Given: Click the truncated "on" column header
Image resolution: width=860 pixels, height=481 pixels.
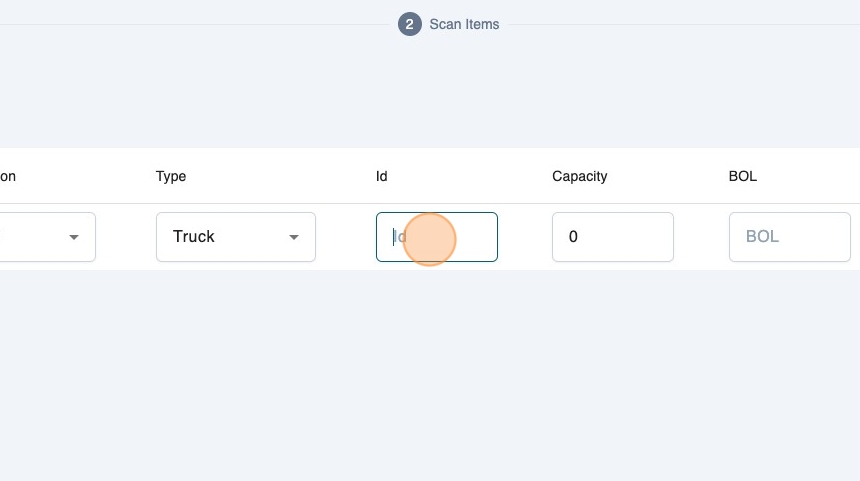Looking at the screenshot, I should (8, 176).
